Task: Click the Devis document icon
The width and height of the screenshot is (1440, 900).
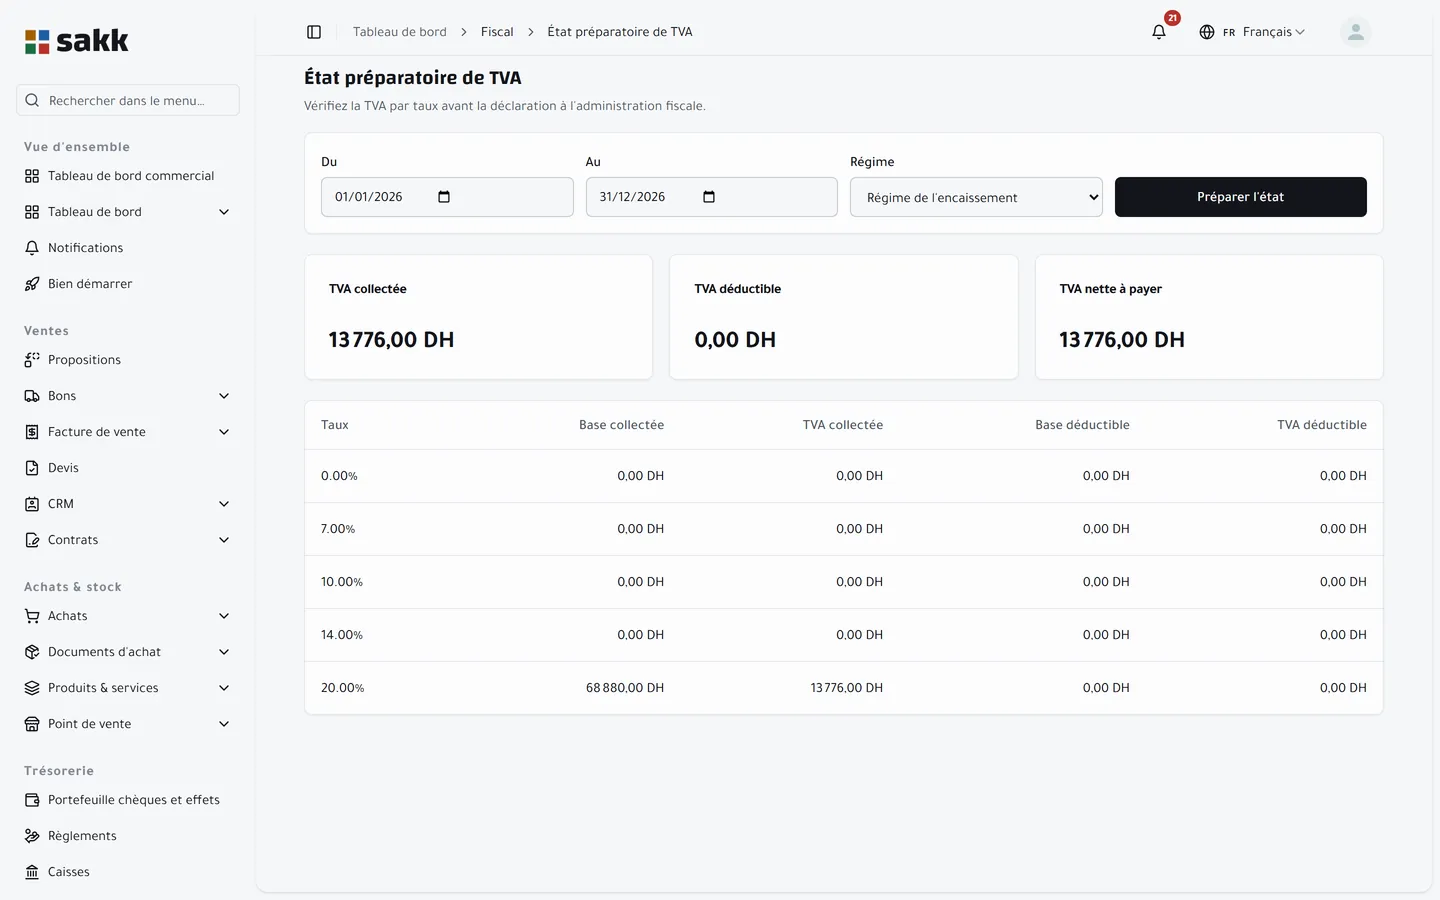Action: (32, 468)
